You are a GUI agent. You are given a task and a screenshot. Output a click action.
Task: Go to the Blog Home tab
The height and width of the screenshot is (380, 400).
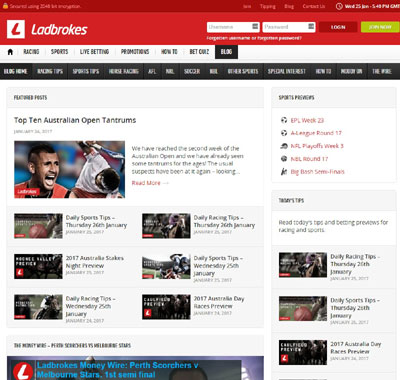[16, 71]
